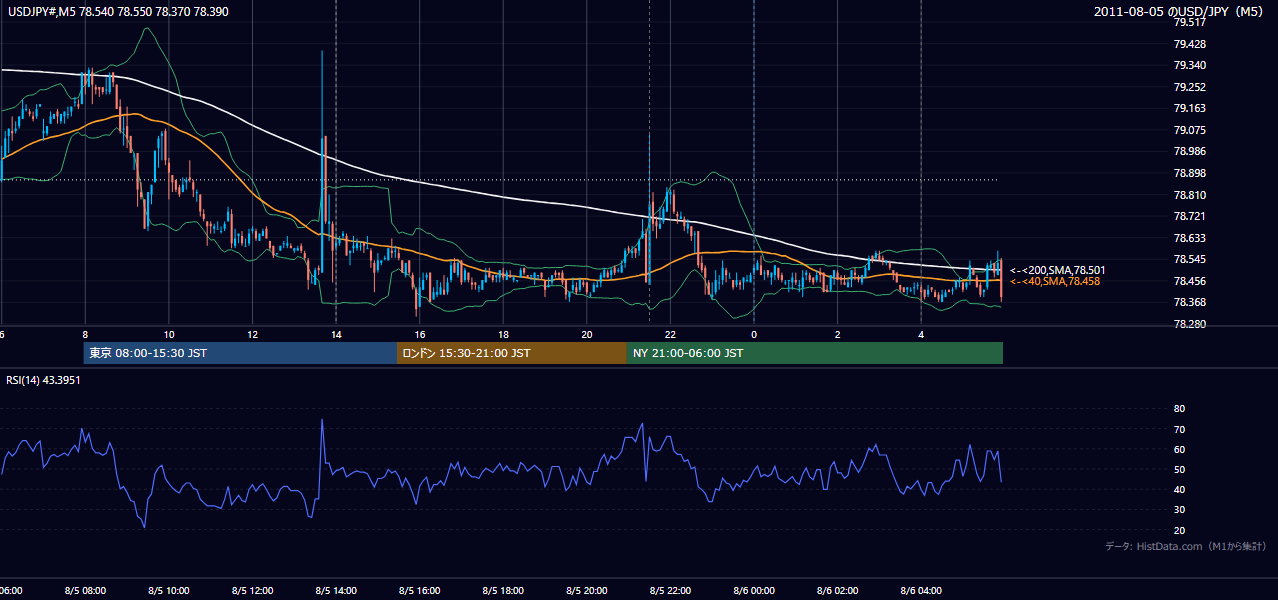Click the RSI scale value 70
The height and width of the screenshot is (600, 1278).
click(1179, 429)
